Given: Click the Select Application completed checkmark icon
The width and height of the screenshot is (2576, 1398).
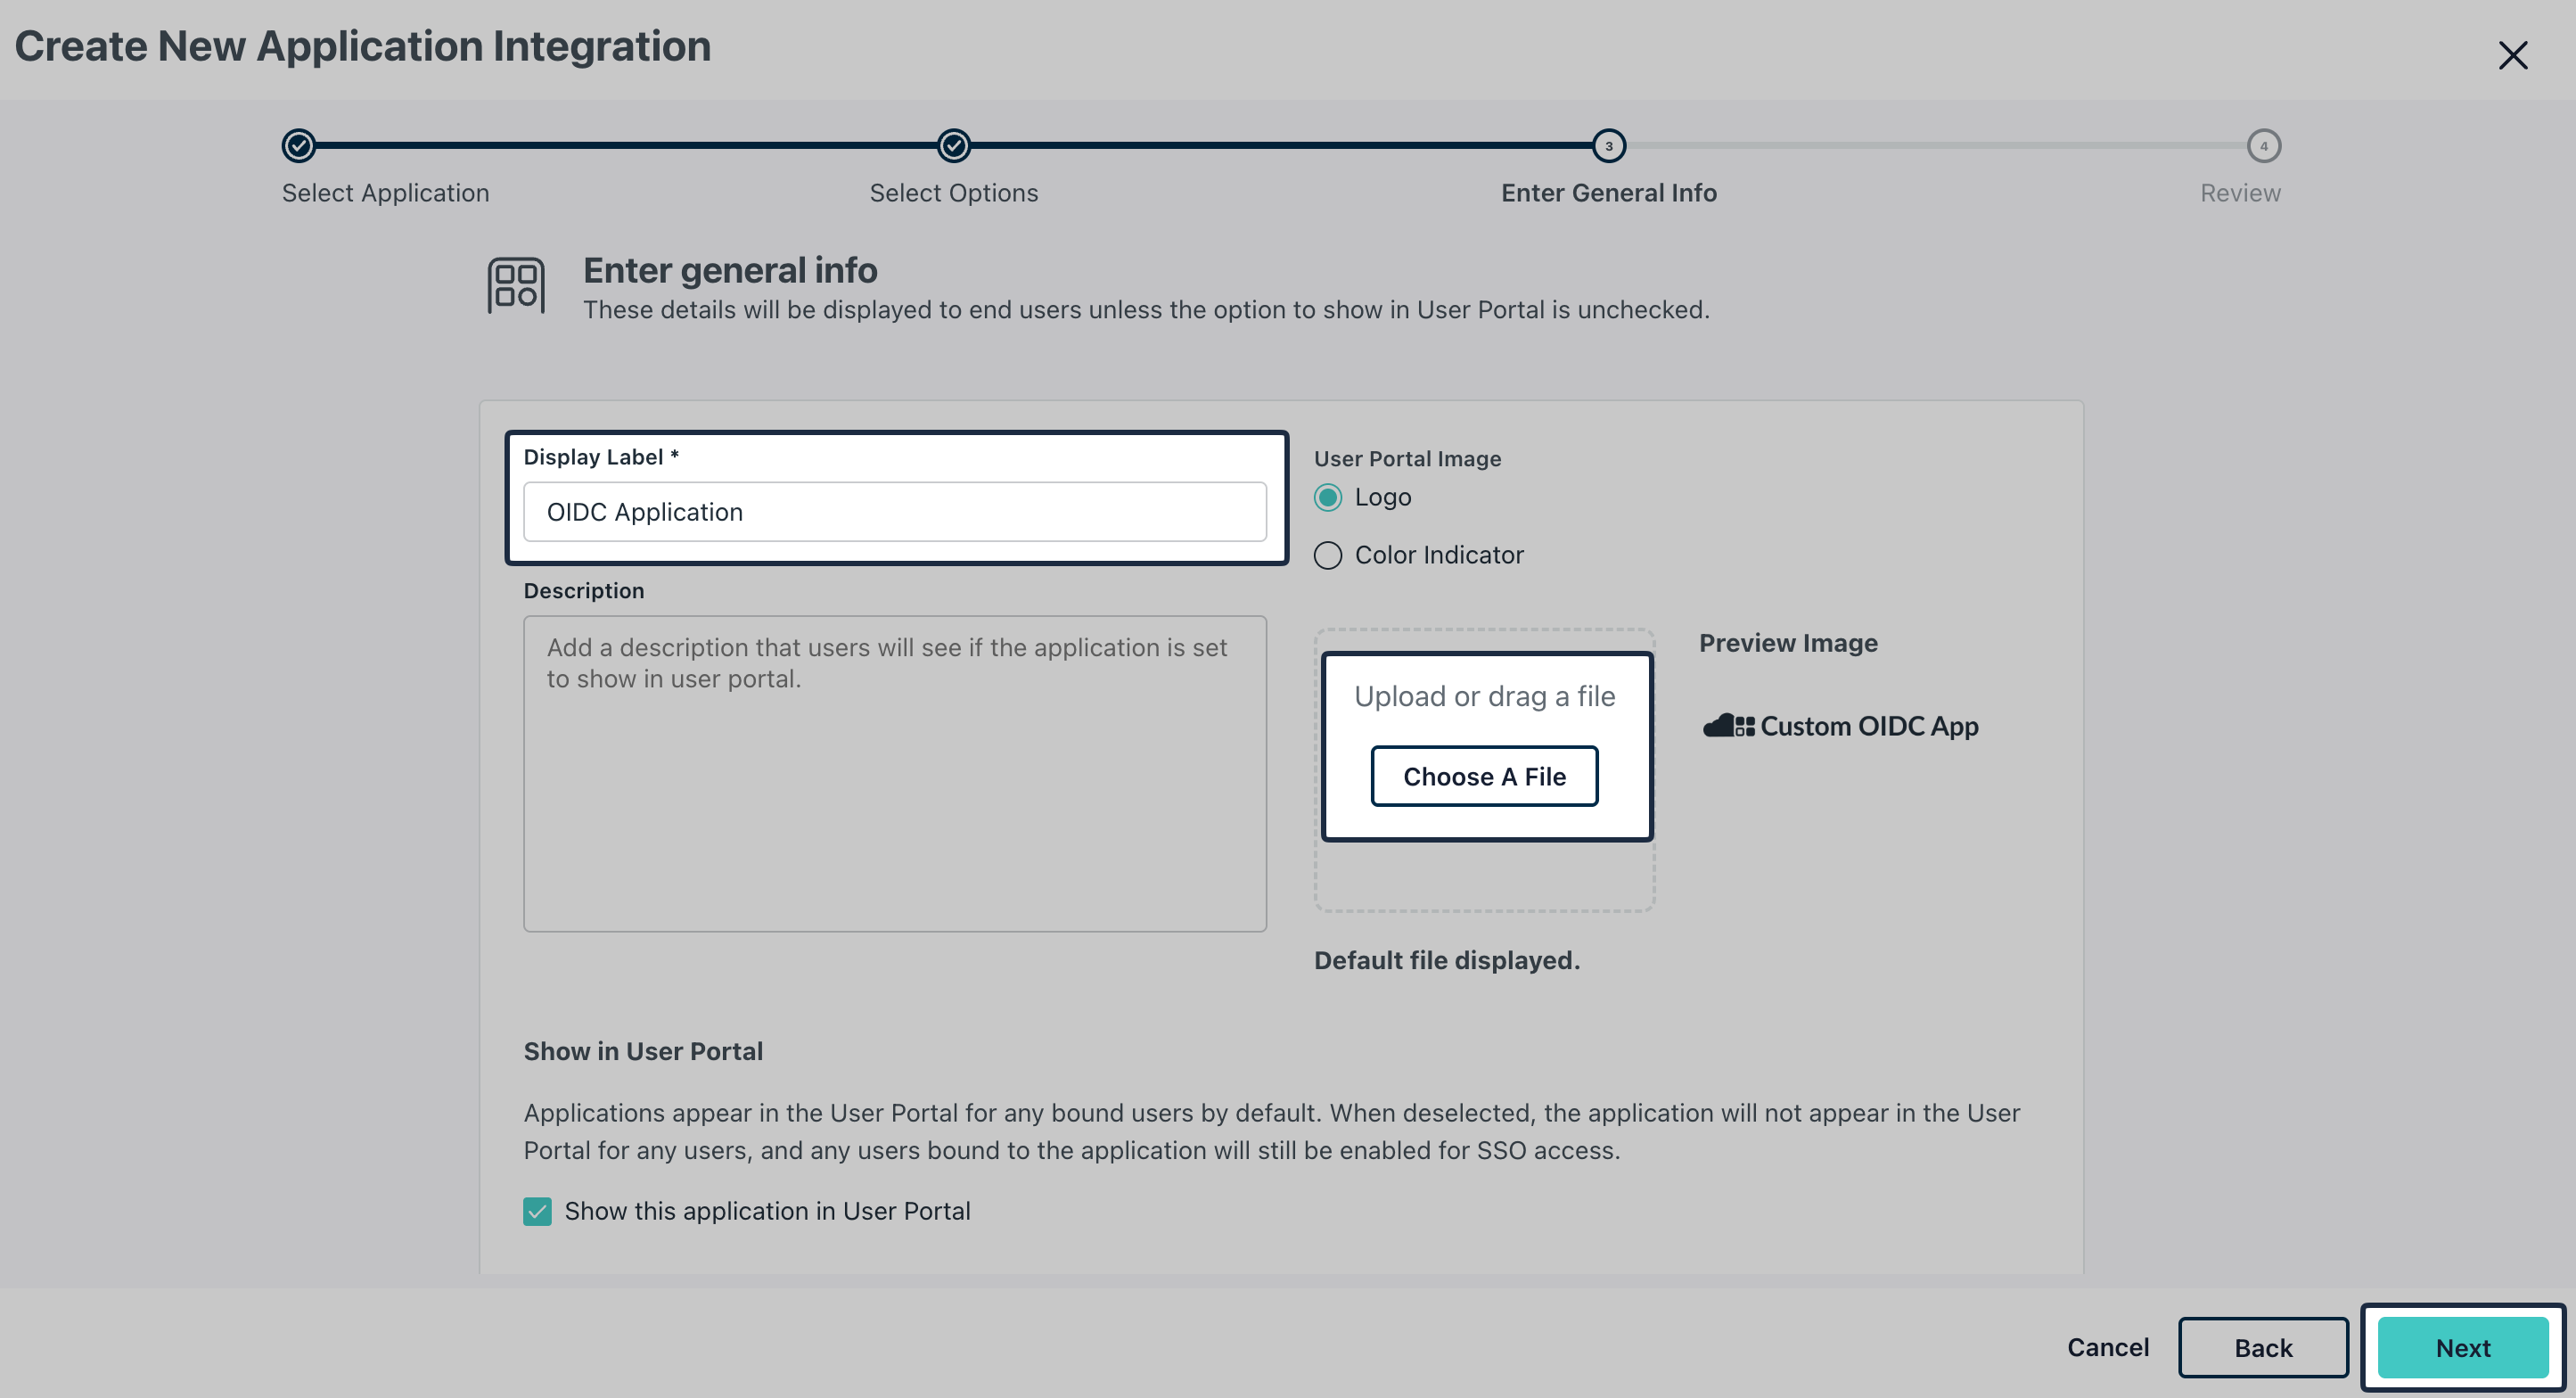Looking at the screenshot, I should [297, 145].
